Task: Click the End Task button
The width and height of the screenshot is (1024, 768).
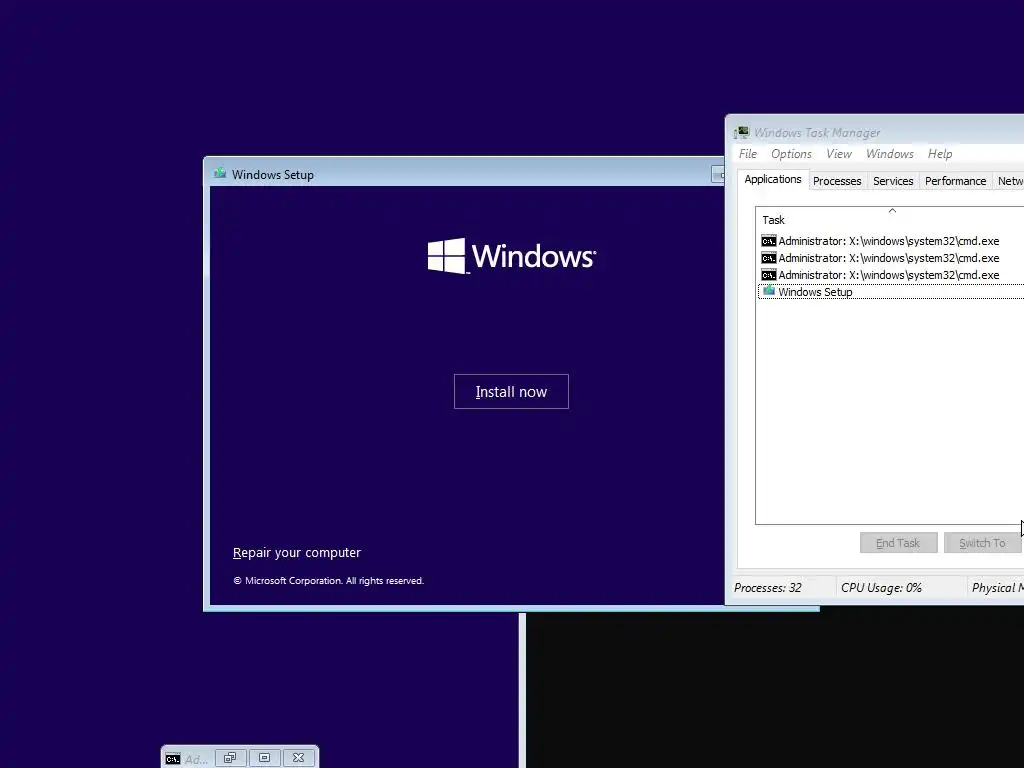Action: pos(898,543)
